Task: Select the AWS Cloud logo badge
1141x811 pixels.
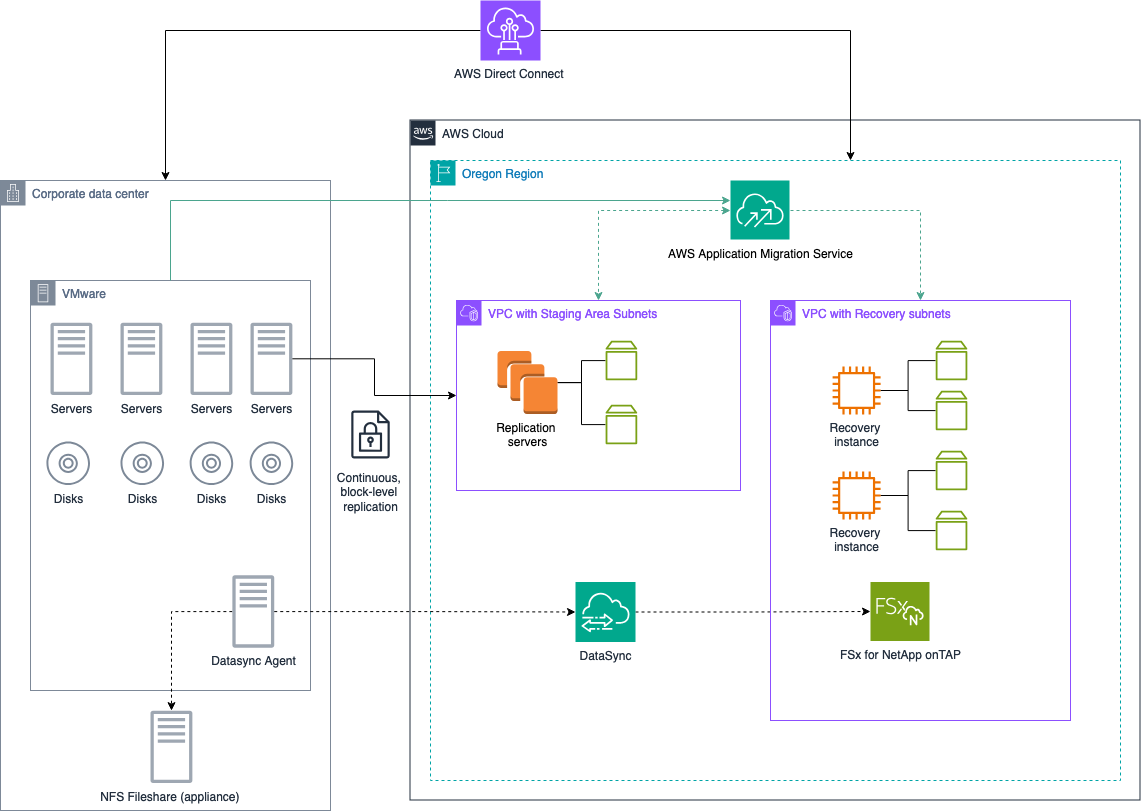Action: [x=423, y=133]
